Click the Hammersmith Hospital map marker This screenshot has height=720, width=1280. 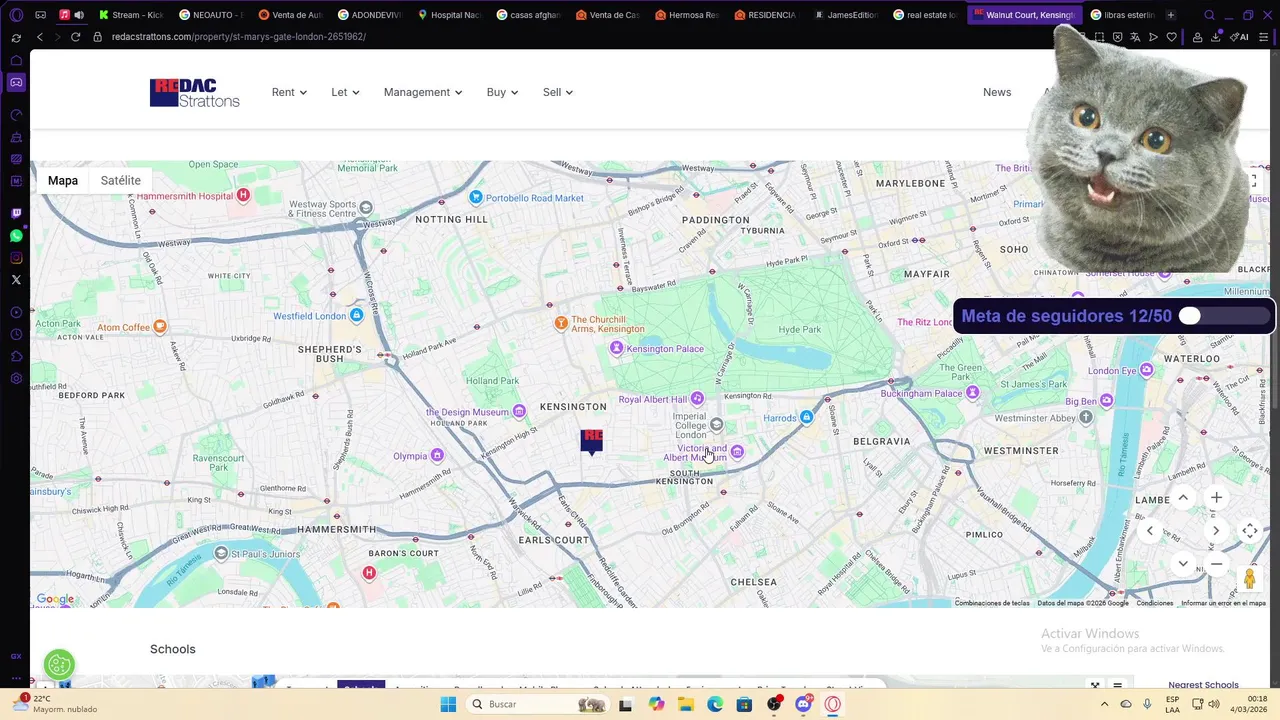pos(243,195)
